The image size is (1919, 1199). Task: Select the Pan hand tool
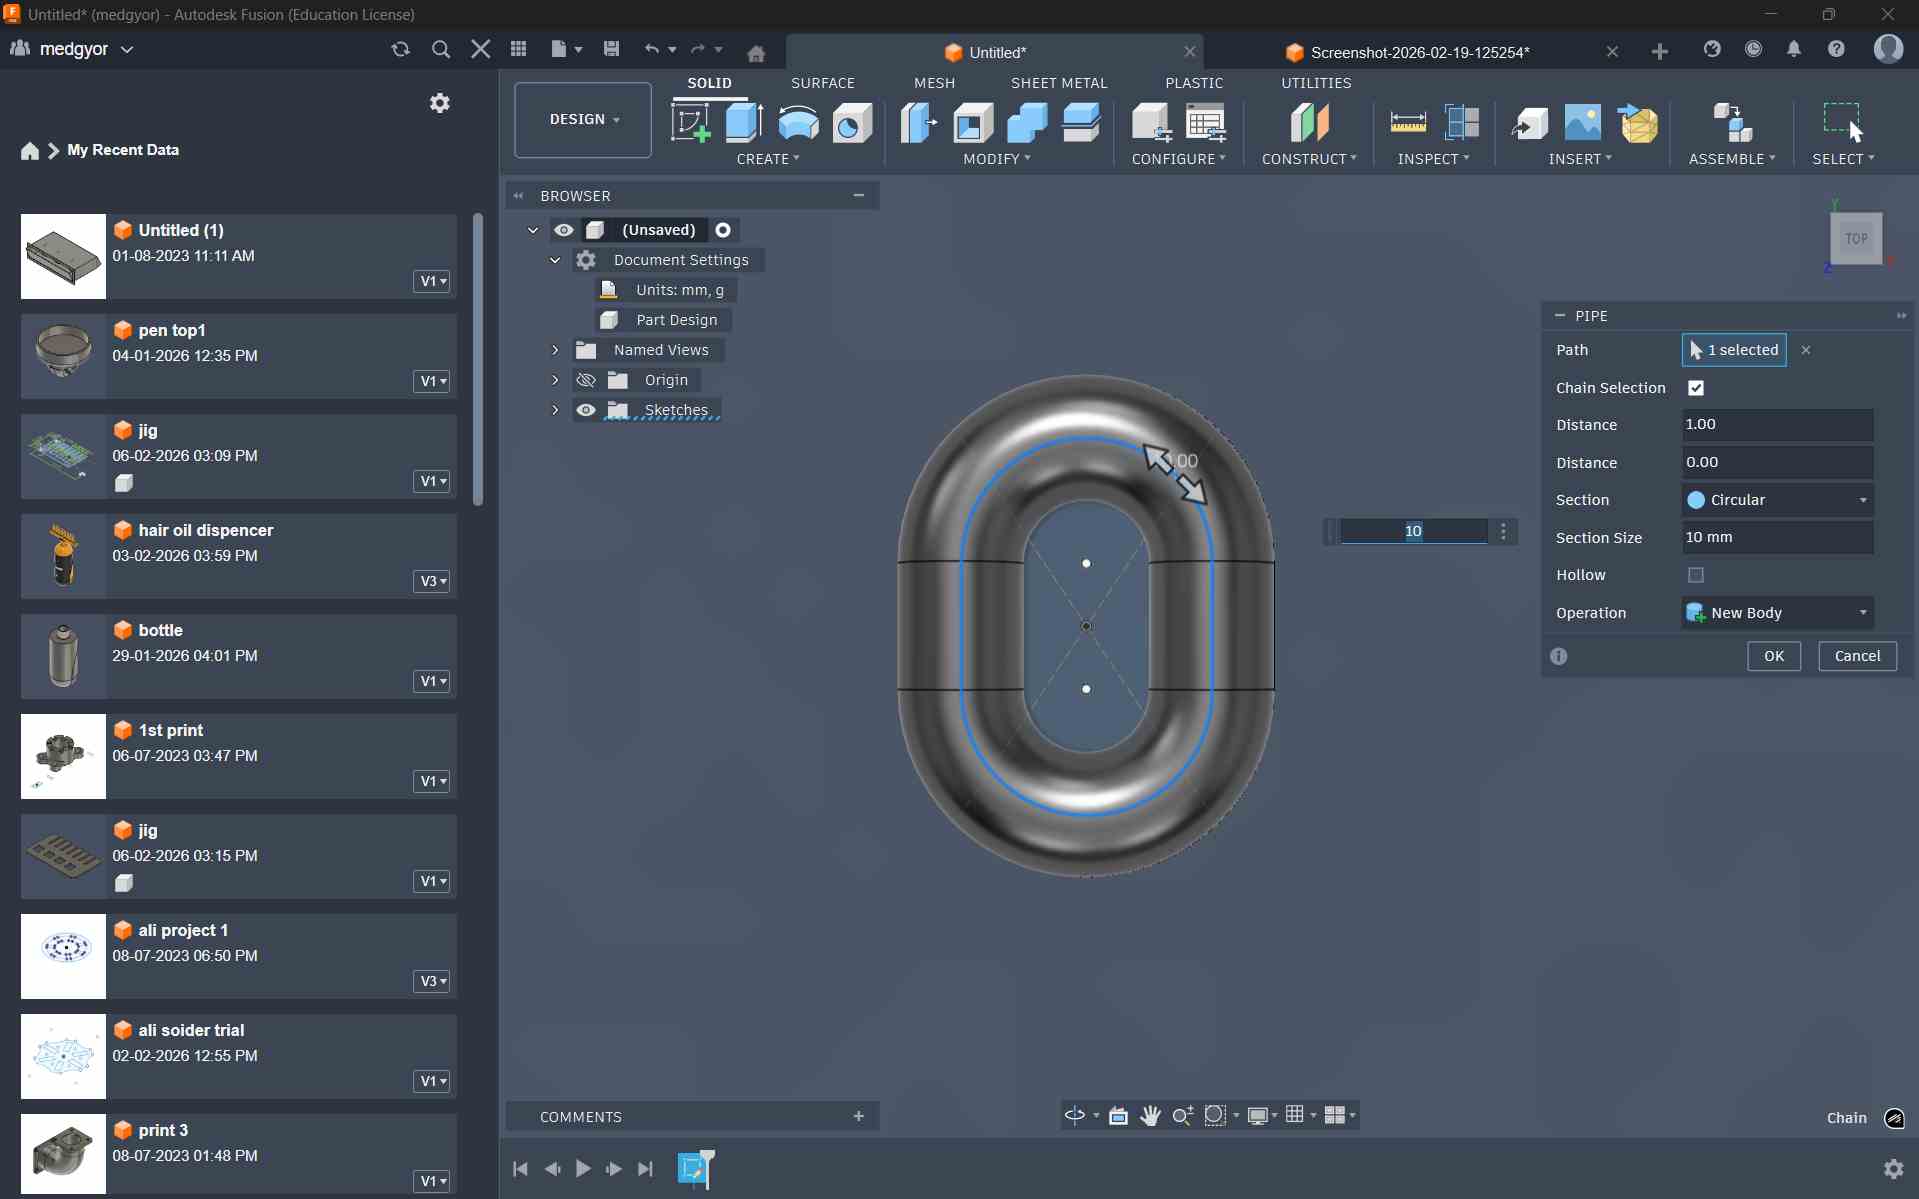(1150, 1115)
